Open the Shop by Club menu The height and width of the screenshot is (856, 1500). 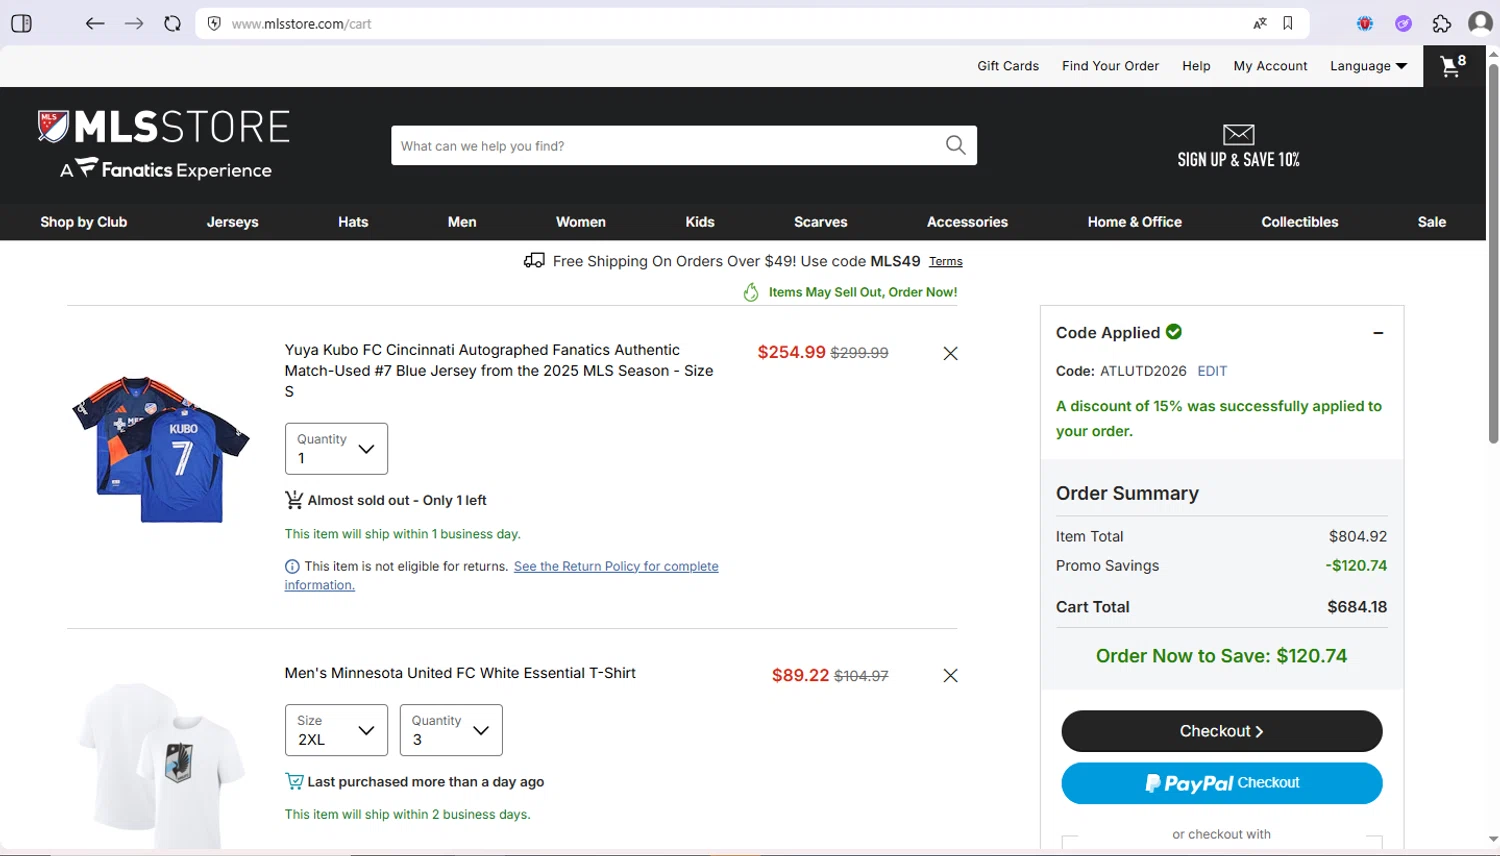[84, 222]
